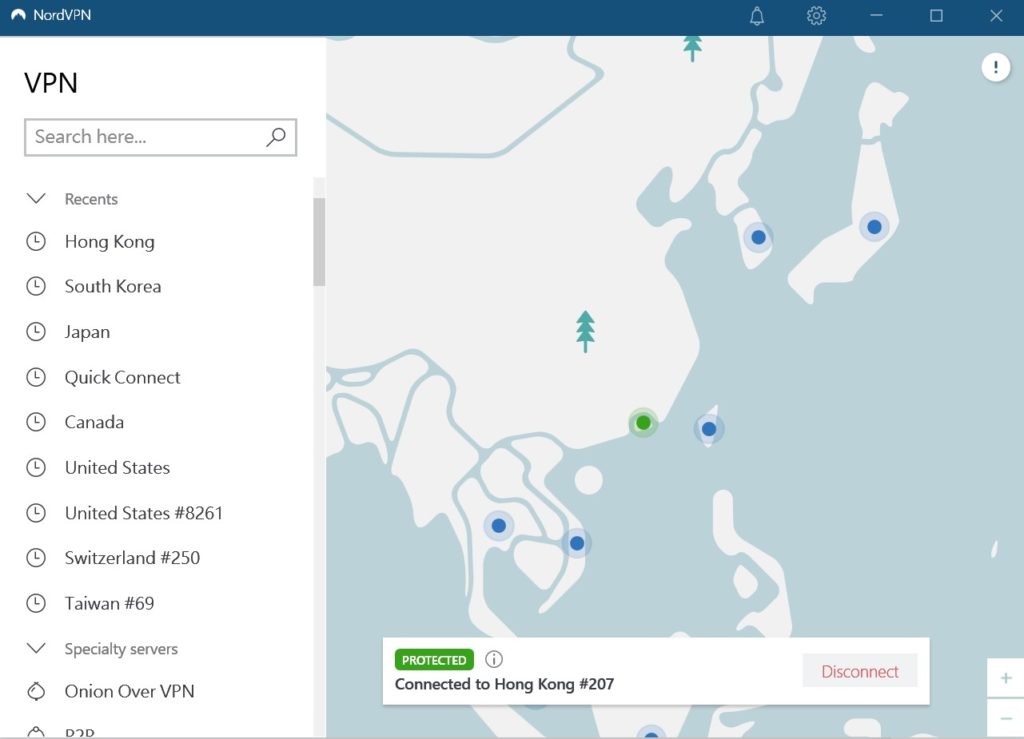The image size is (1024, 739).
Task: Click the Disconnect button
Action: 859,671
